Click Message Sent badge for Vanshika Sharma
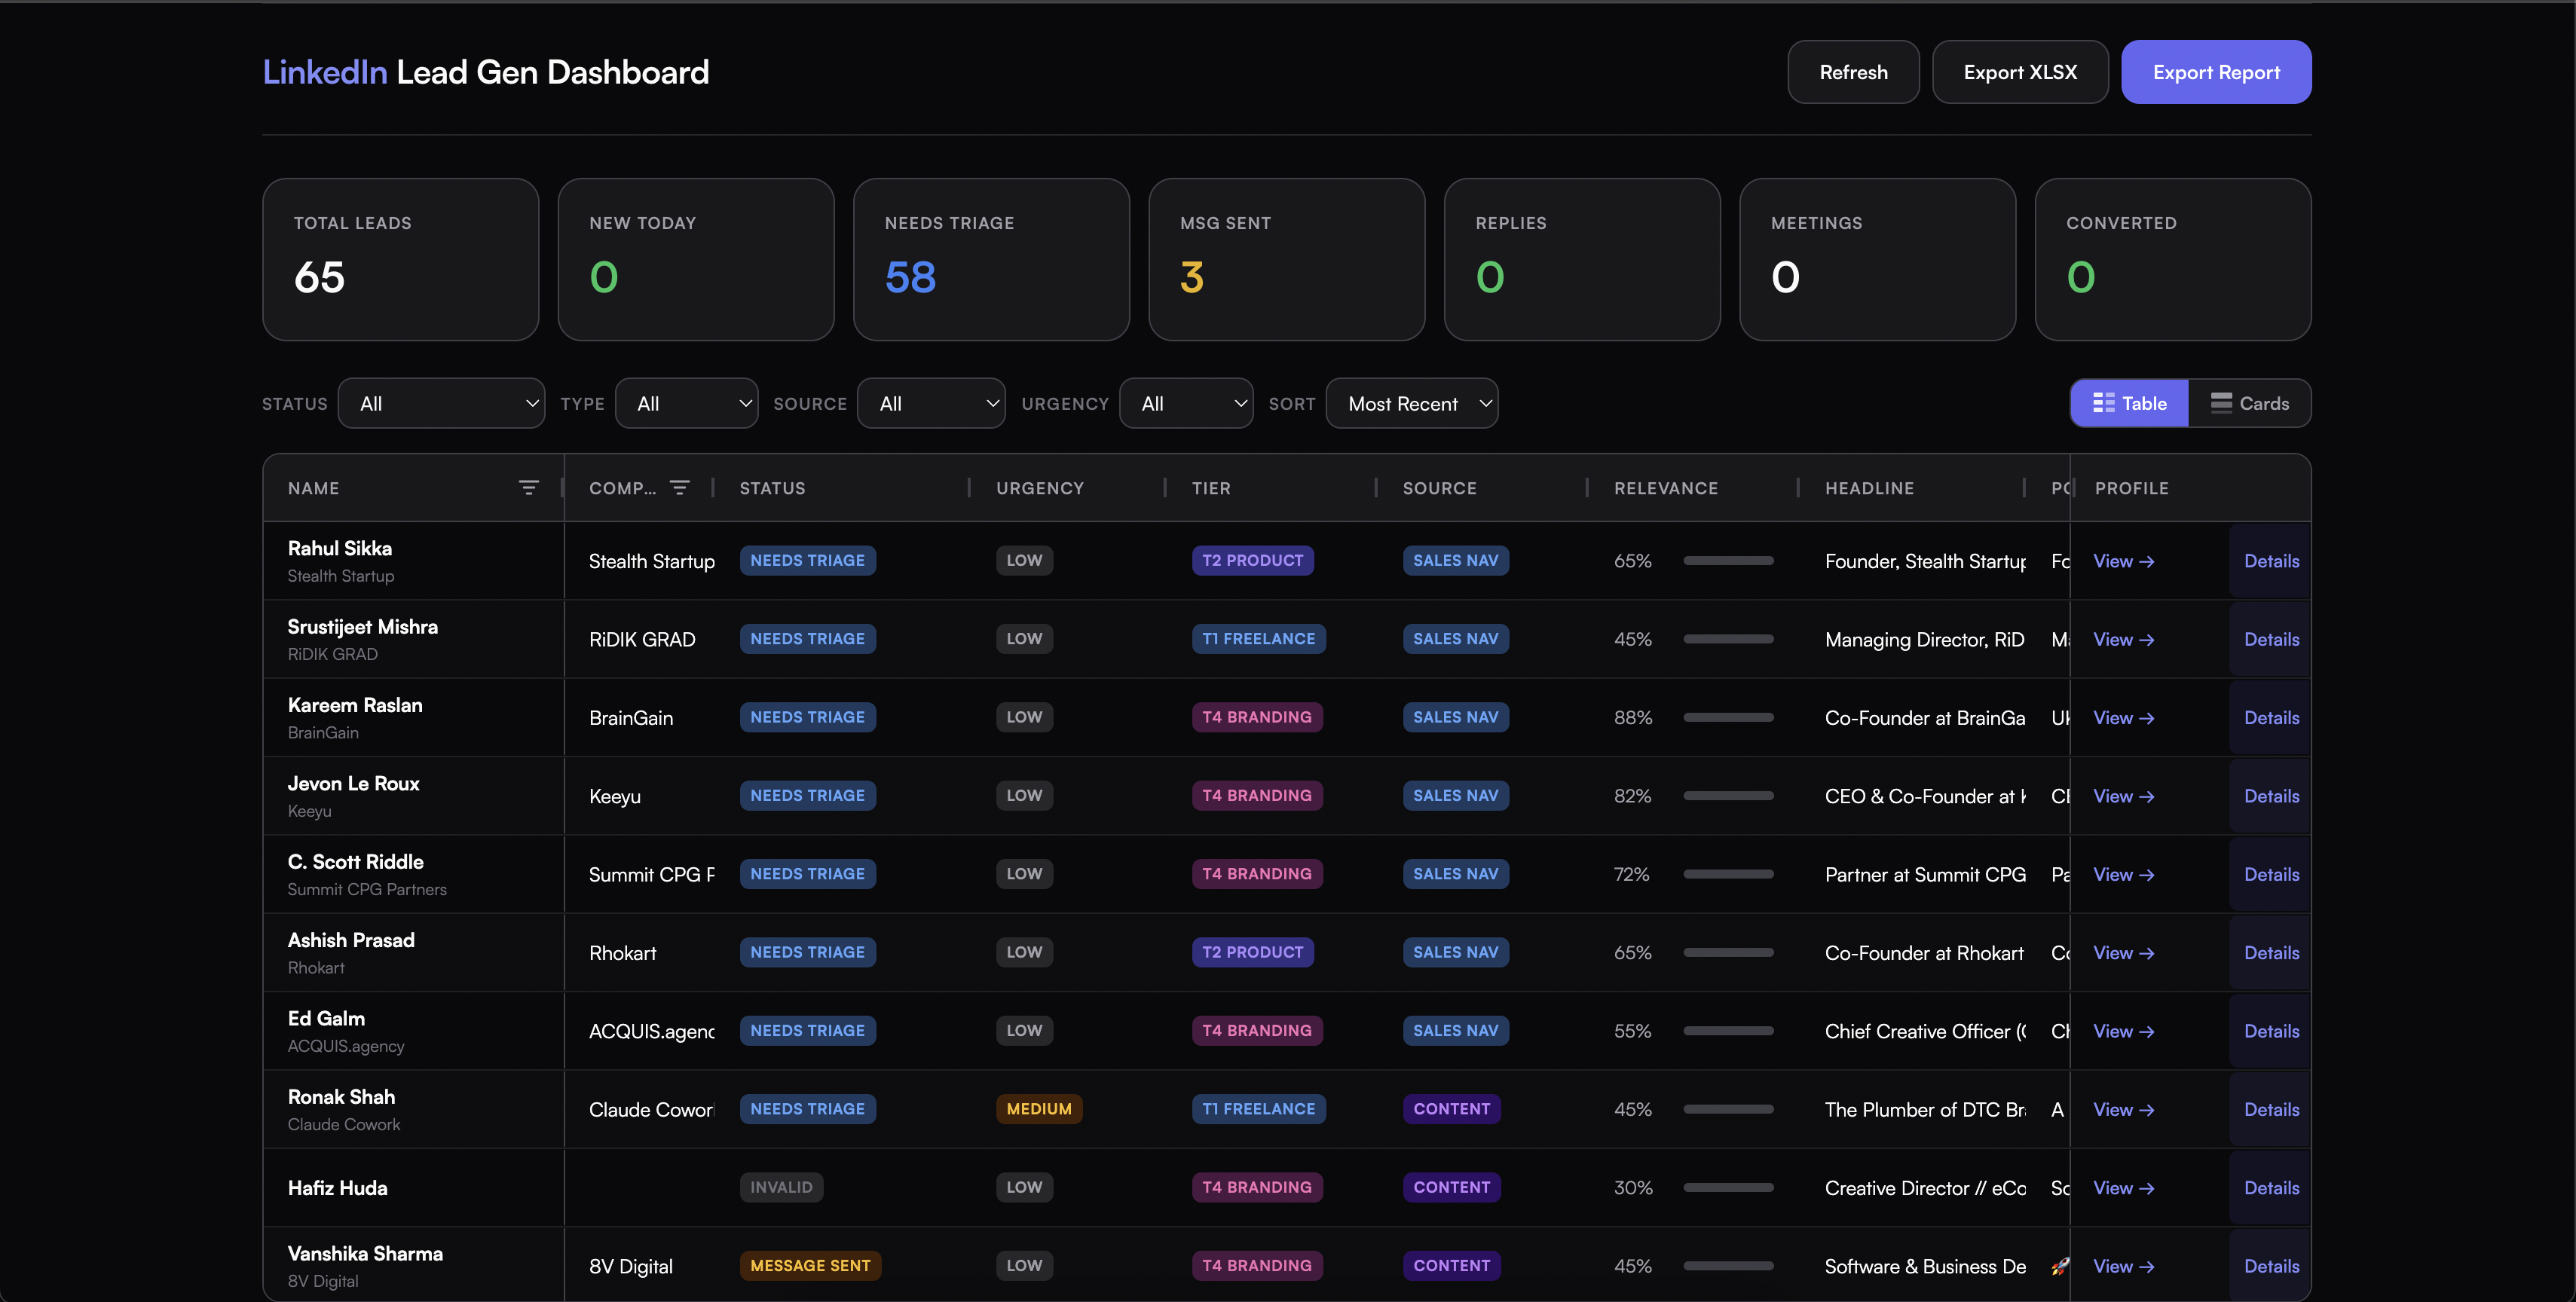Screen dimensions: 2576x1302 pos(810,1266)
